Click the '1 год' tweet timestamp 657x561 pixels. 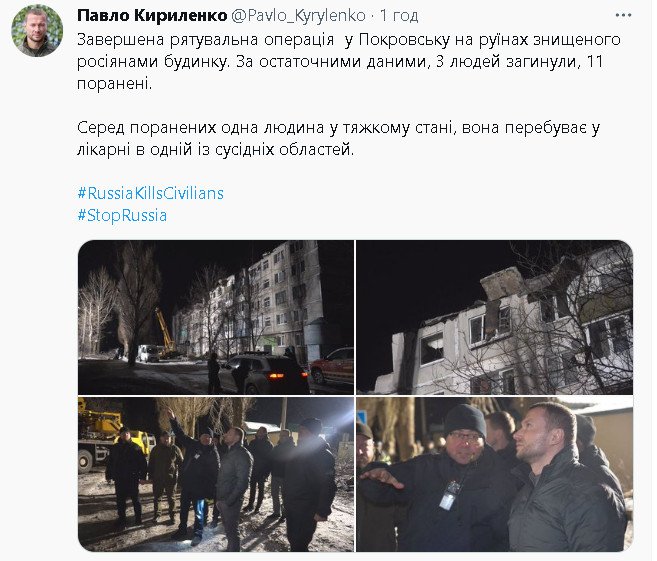(399, 16)
